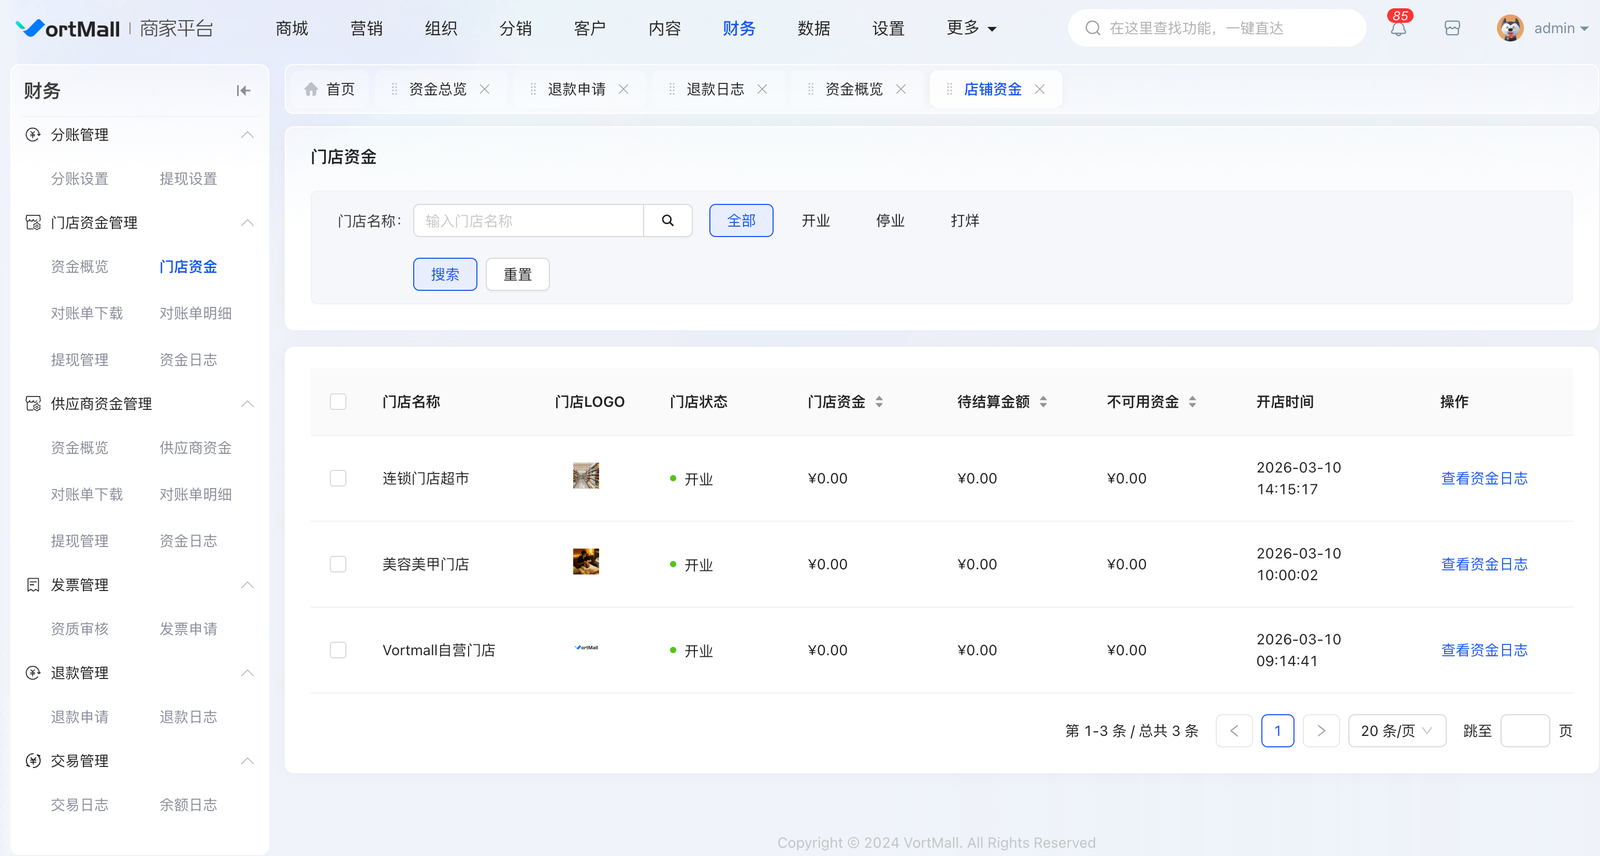
Task: Sort by 不可用资金 column arrows
Action: 1192,402
